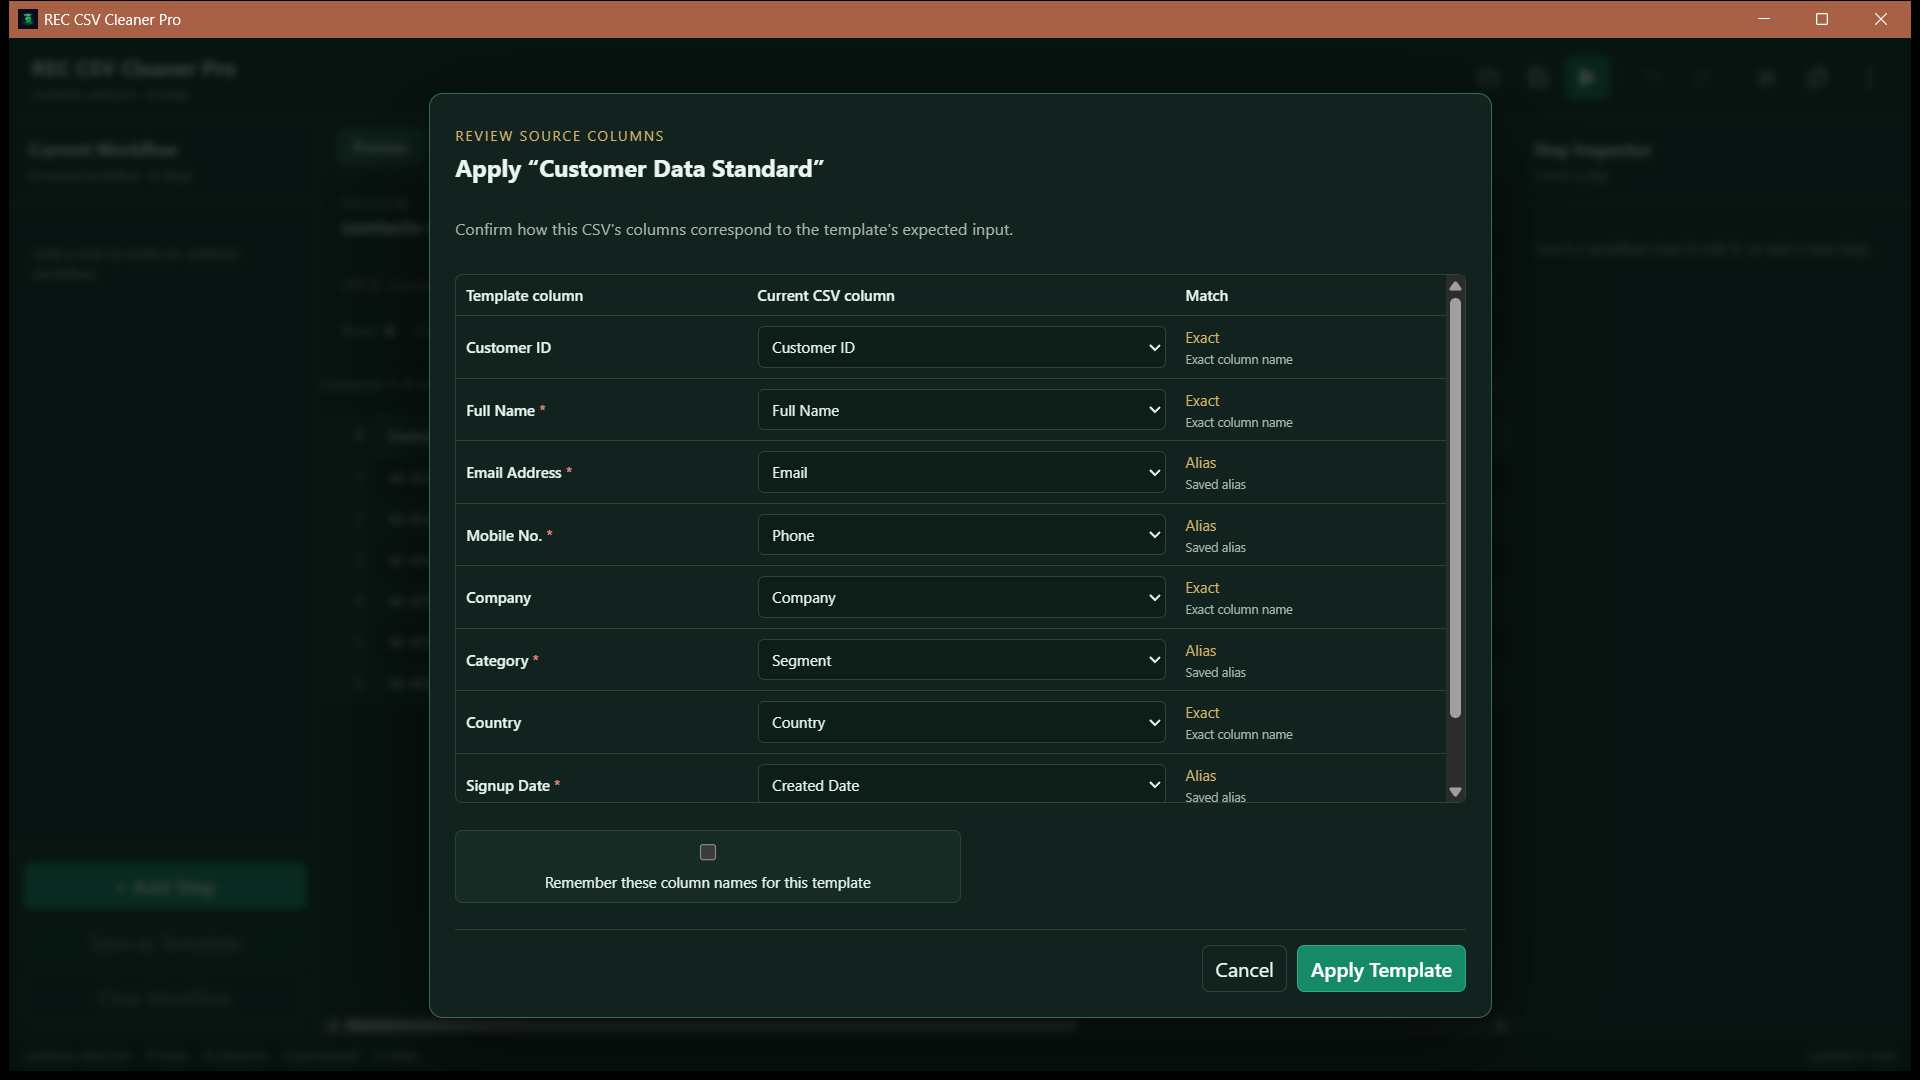Click the scroll down arrow in mapping table
The image size is (1920, 1080).
pyautogui.click(x=1455, y=792)
